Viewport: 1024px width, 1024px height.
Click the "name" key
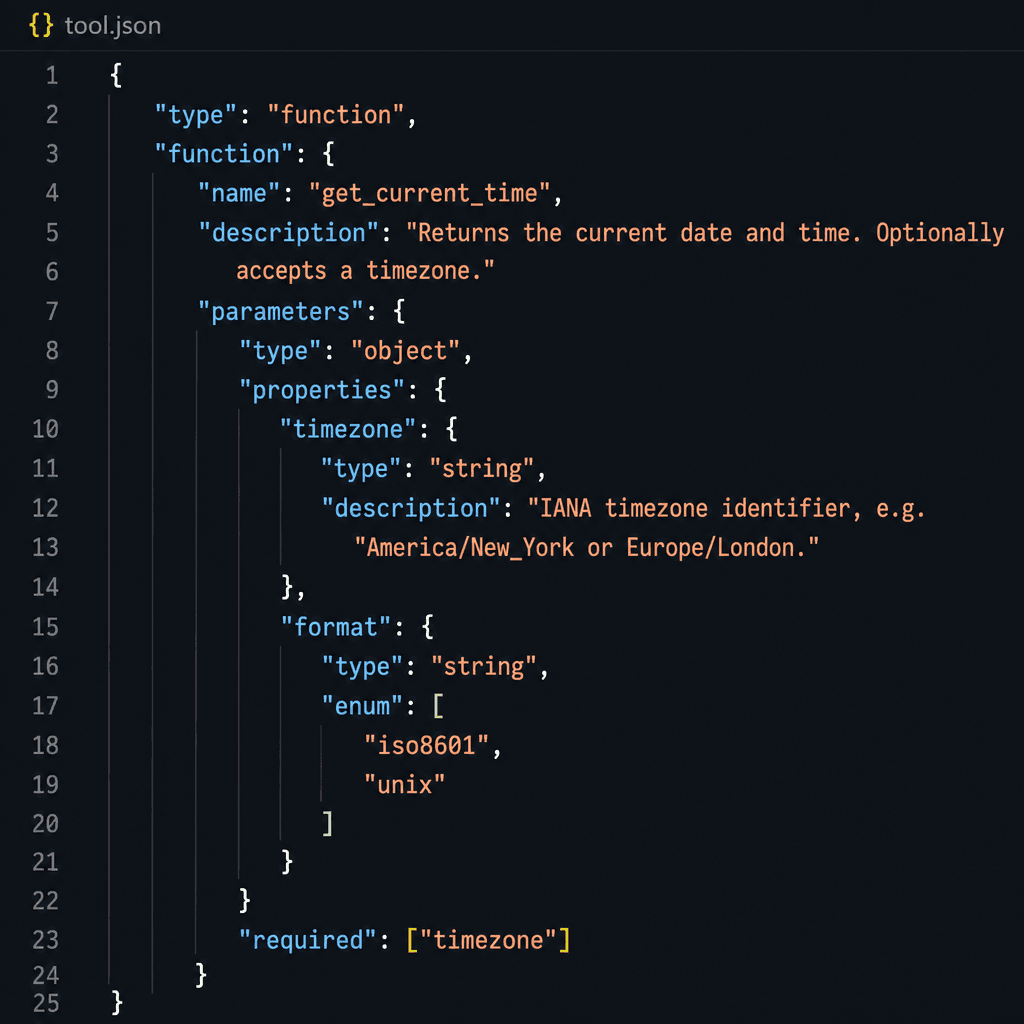coord(239,194)
